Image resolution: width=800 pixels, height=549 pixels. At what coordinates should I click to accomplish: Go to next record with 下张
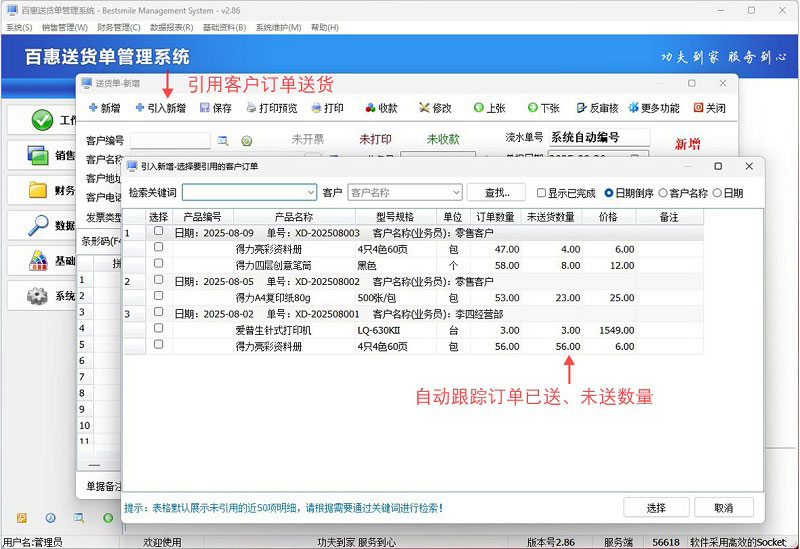[543, 108]
